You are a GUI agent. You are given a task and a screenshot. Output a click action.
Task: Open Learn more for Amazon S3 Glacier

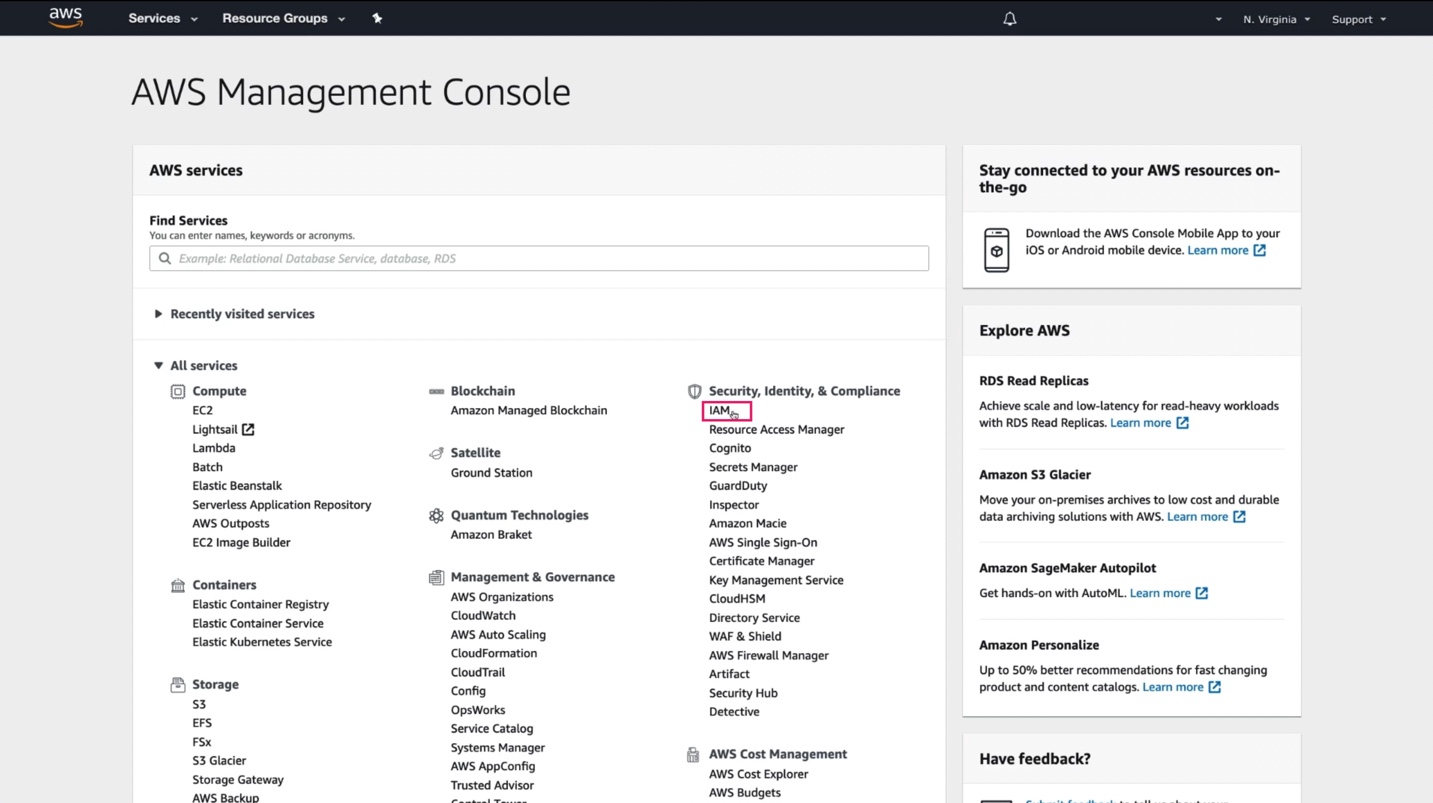click(1198, 517)
